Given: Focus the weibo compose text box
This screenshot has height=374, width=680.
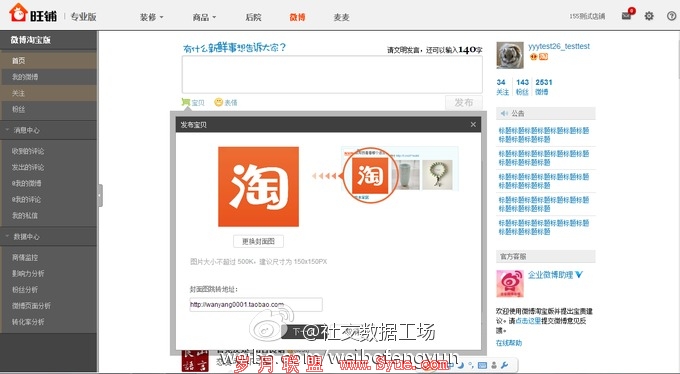Looking at the screenshot, I should tap(332, 74).
